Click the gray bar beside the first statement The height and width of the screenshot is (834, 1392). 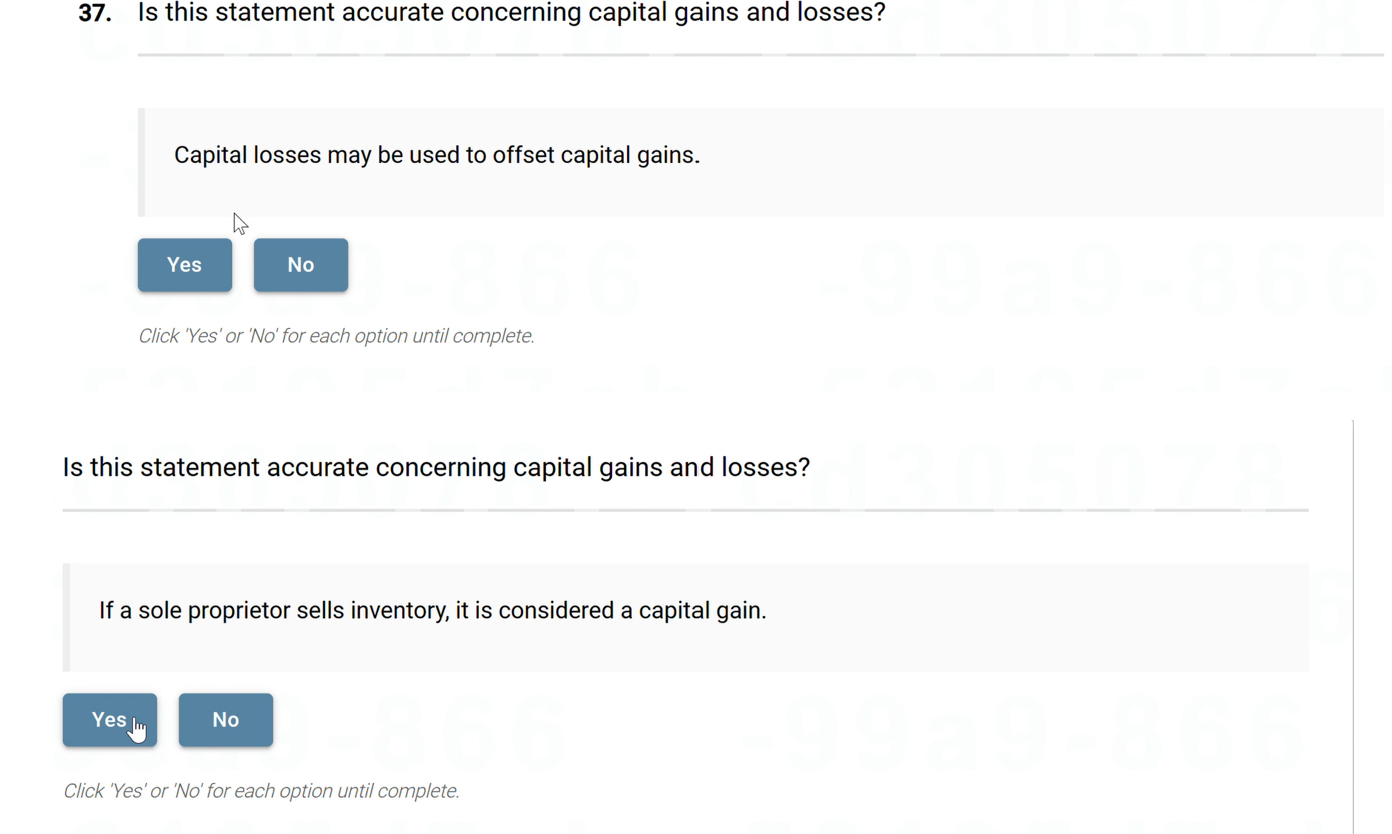142,162
